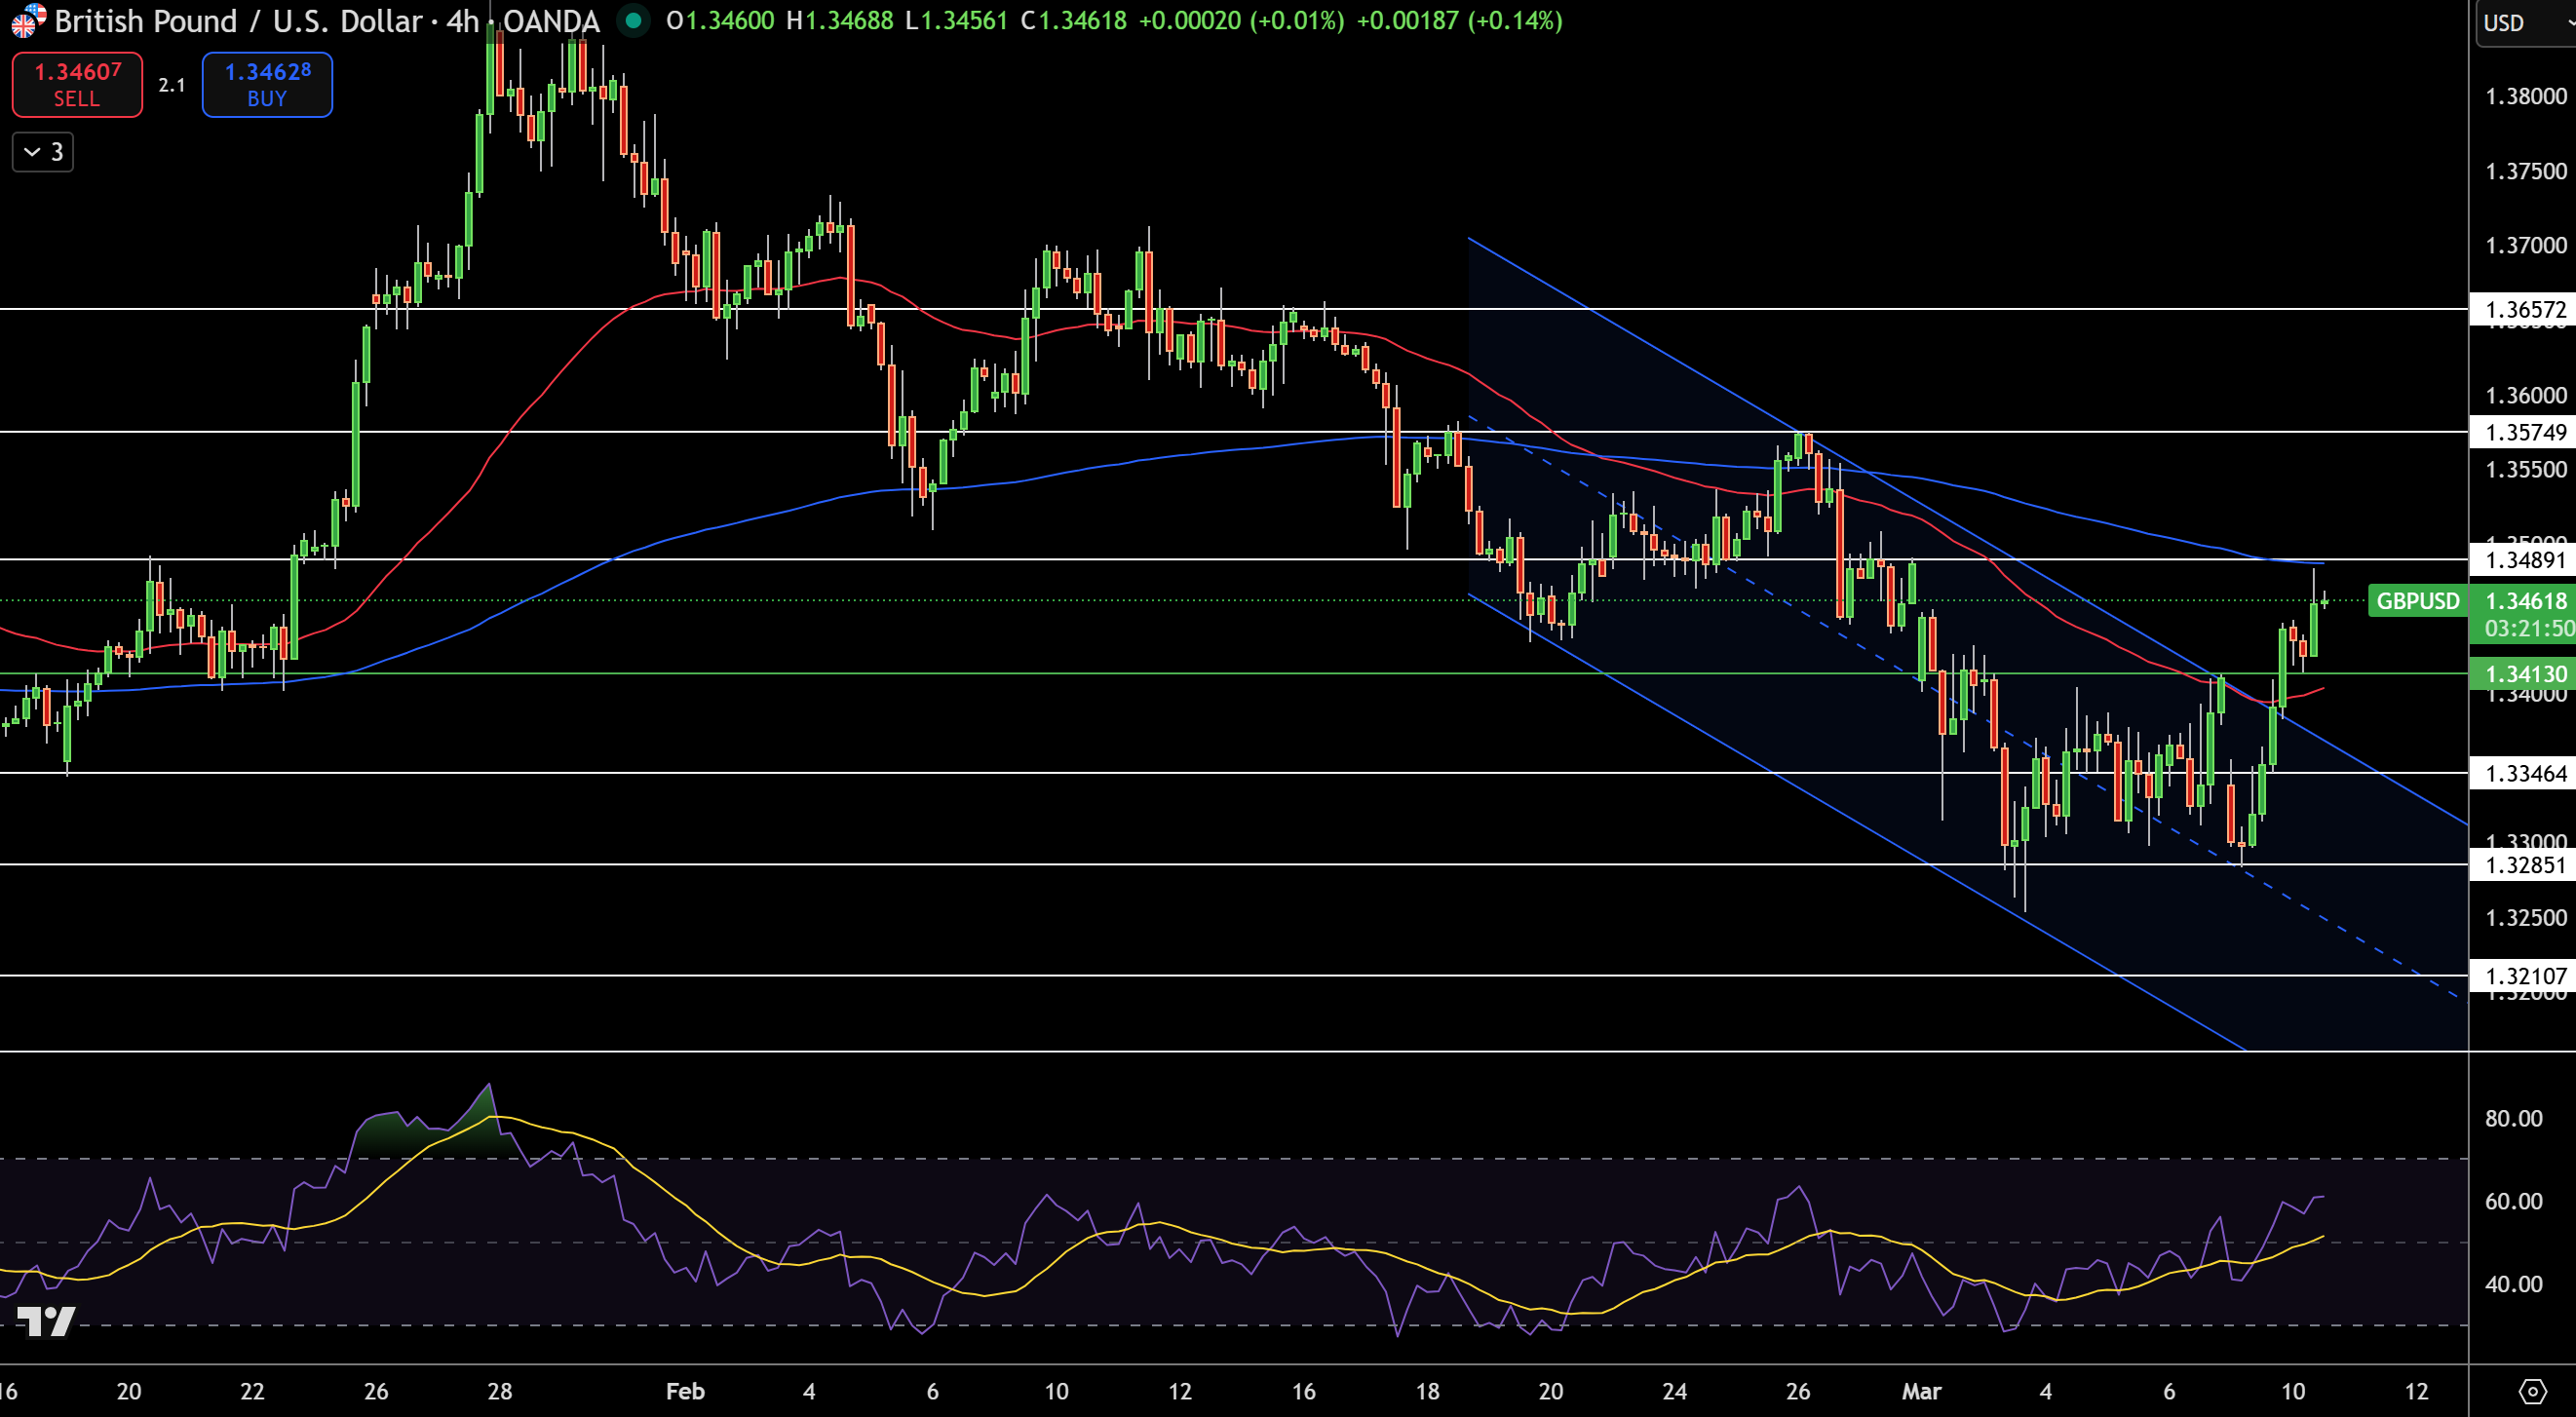The width and height of the screenshot is (2576, 1417).
Task: Click the GBP/USD flag symbol icon
Action: click(28, 21)
